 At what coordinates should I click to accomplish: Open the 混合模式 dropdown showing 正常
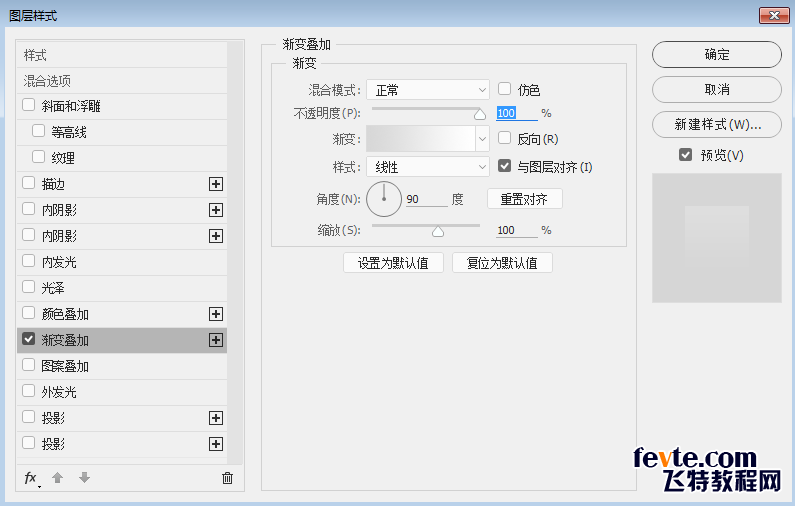(427, 90)
